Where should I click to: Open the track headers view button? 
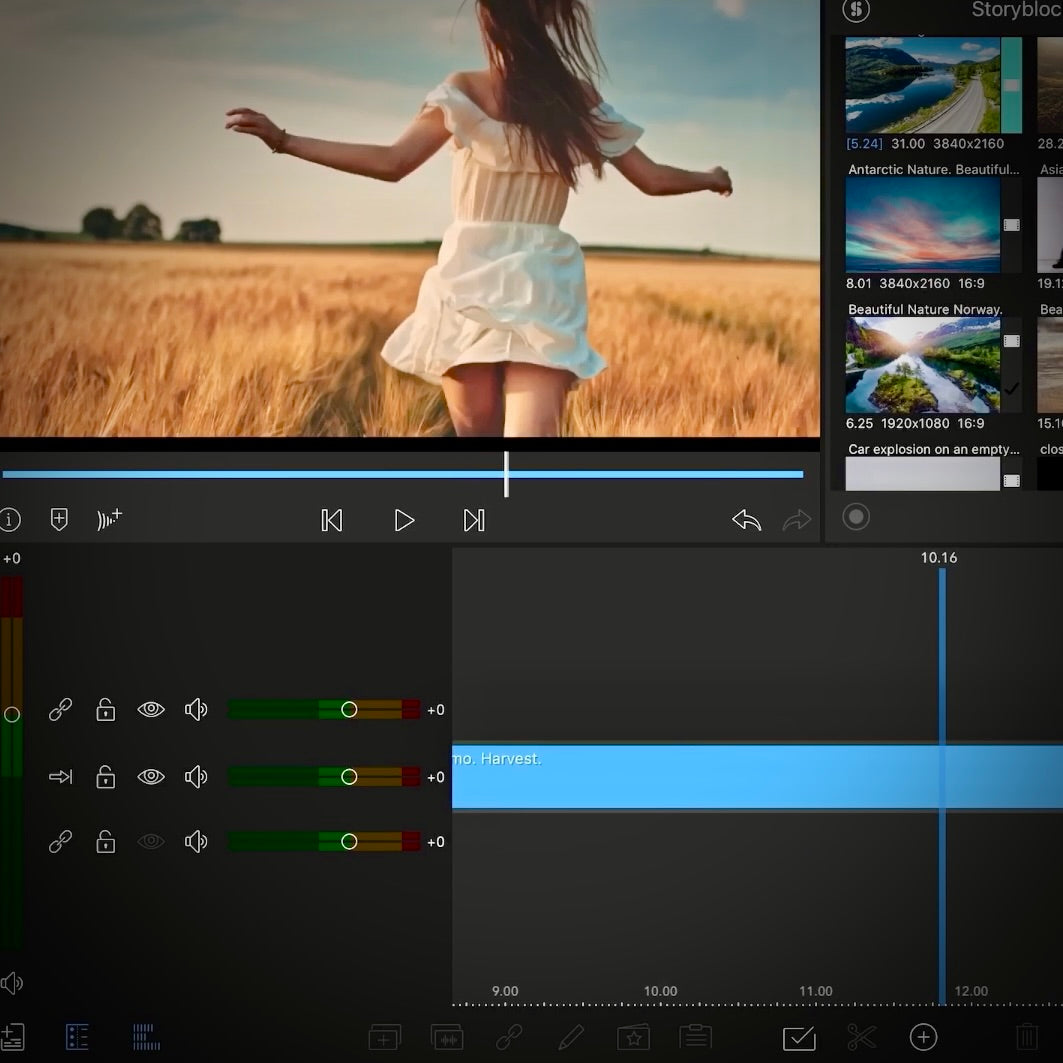[78, 1037]
